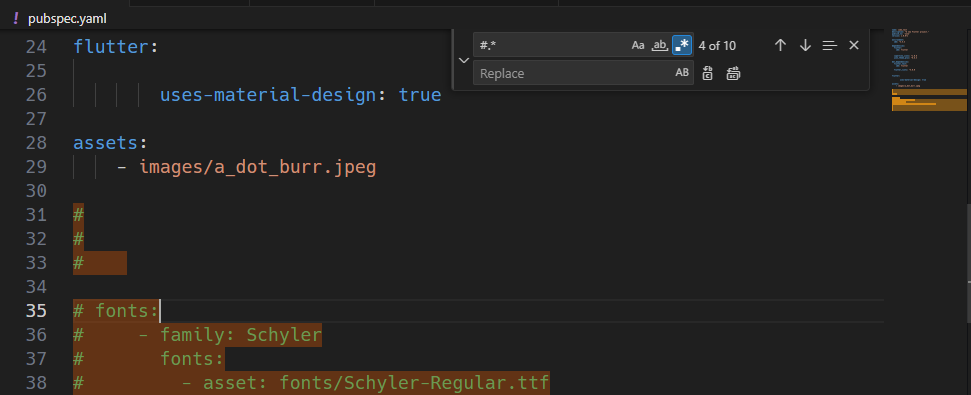Click the yaml file icon in tab

pos(15,19)
